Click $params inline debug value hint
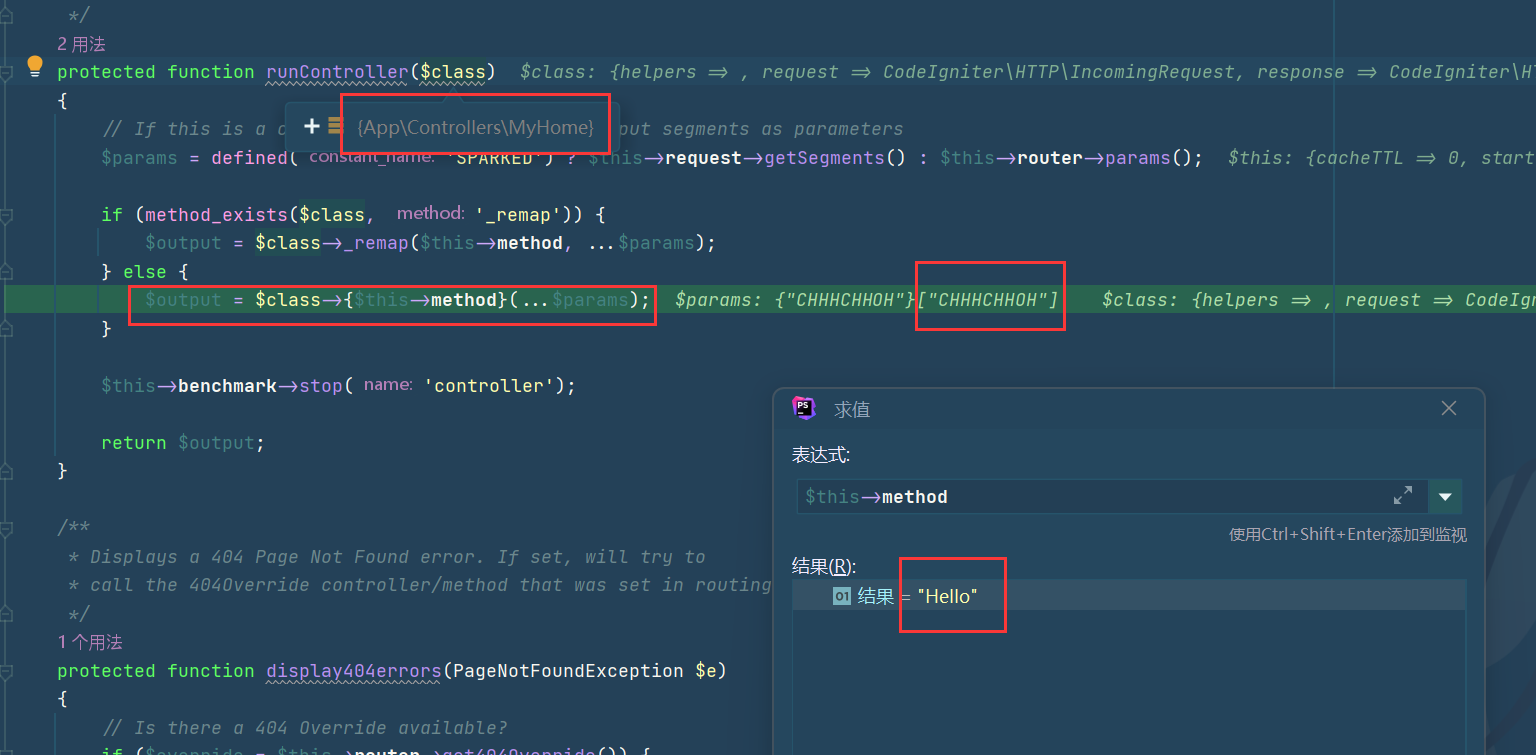 pos(866,300)
